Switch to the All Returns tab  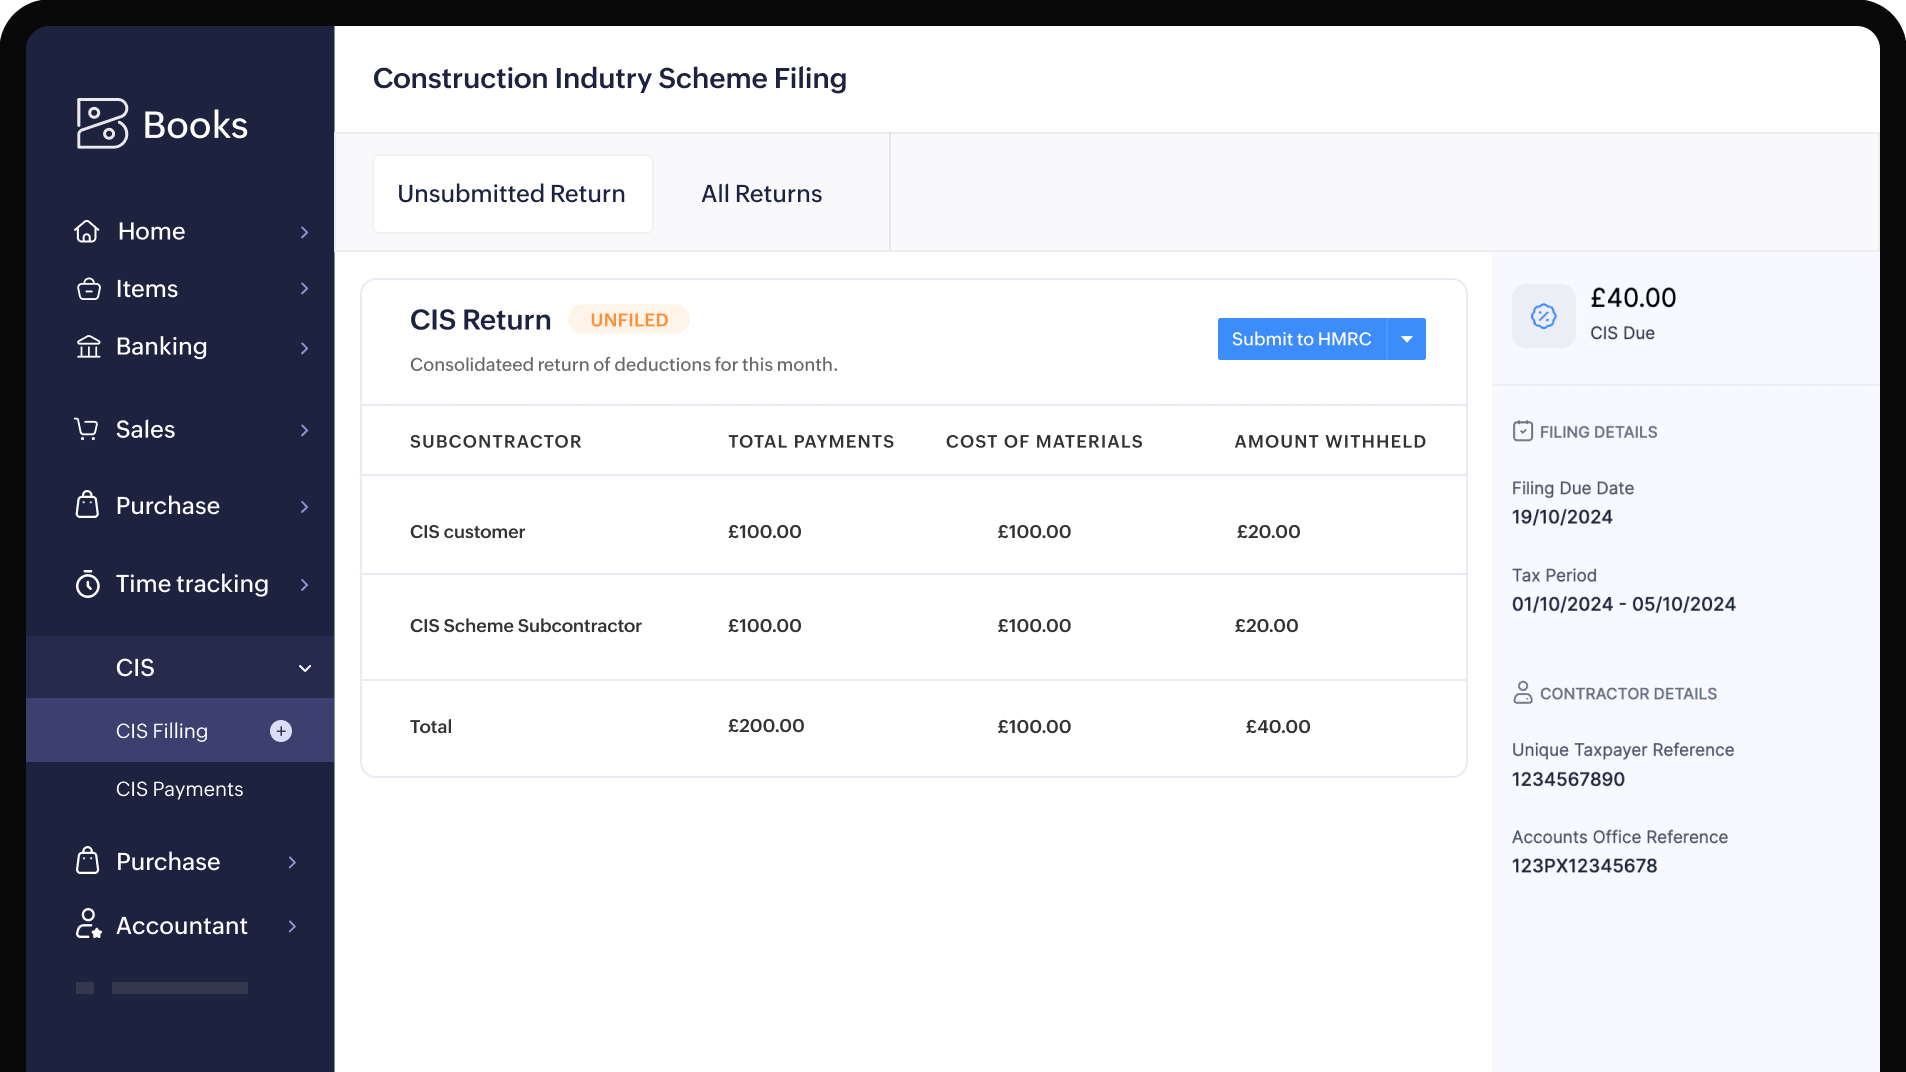click(761, 194)
